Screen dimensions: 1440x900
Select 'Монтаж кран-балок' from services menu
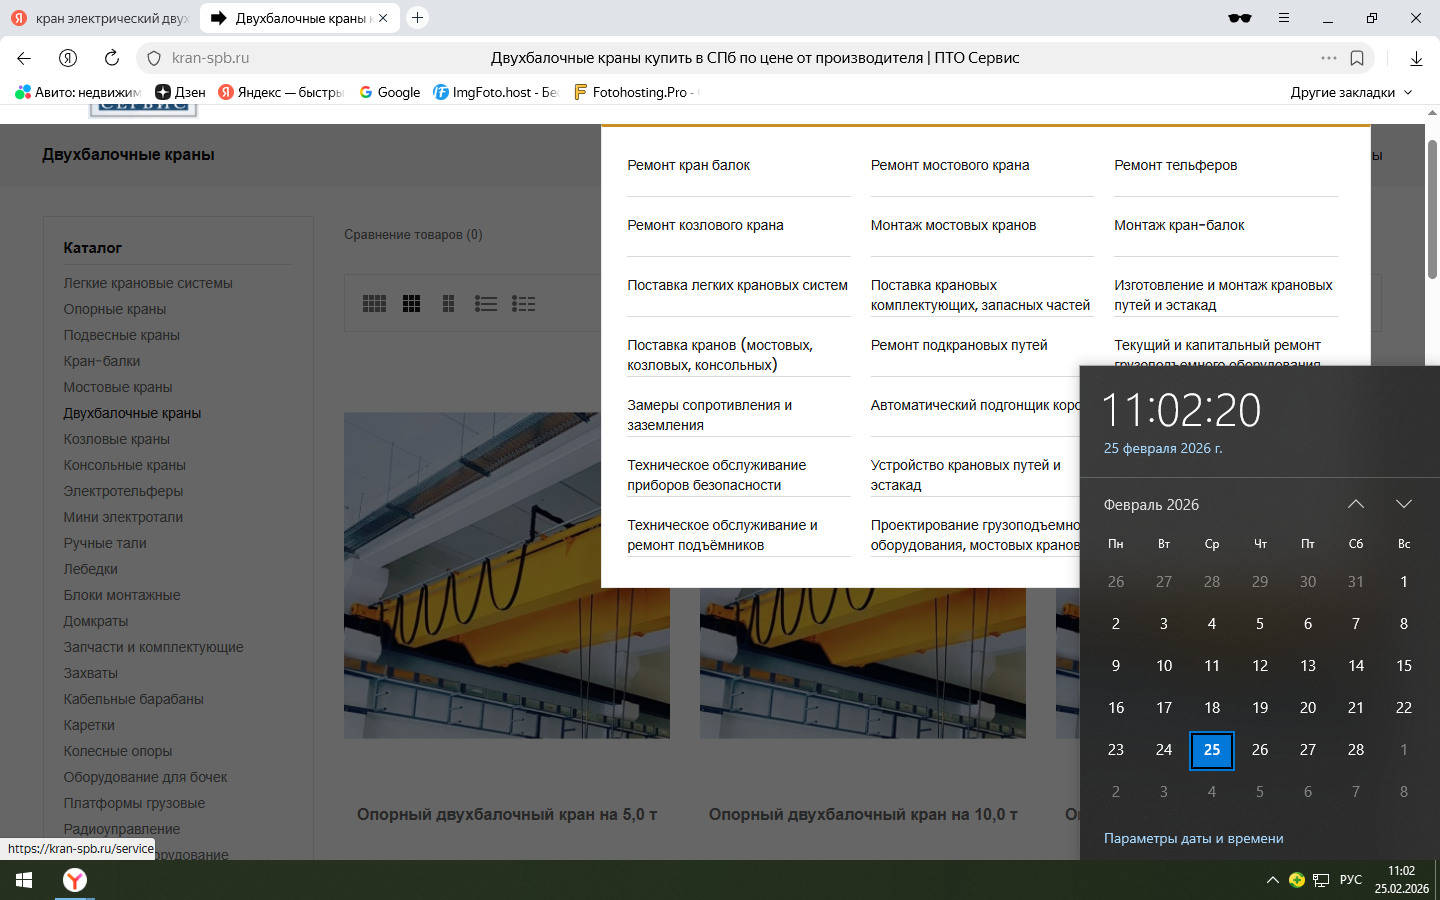(1179, 225)
